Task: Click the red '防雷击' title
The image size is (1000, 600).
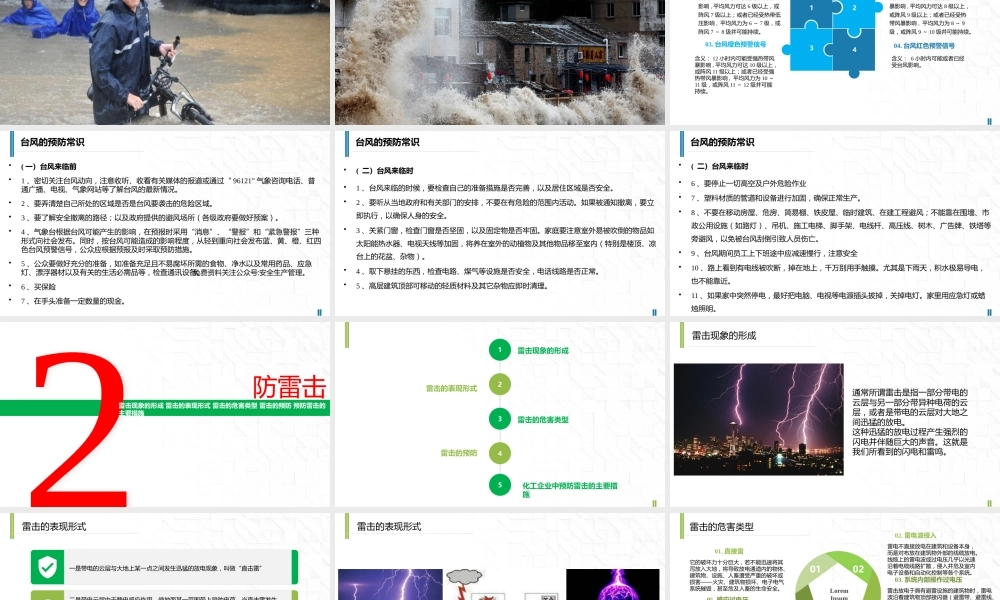Action: pos(290,387)
